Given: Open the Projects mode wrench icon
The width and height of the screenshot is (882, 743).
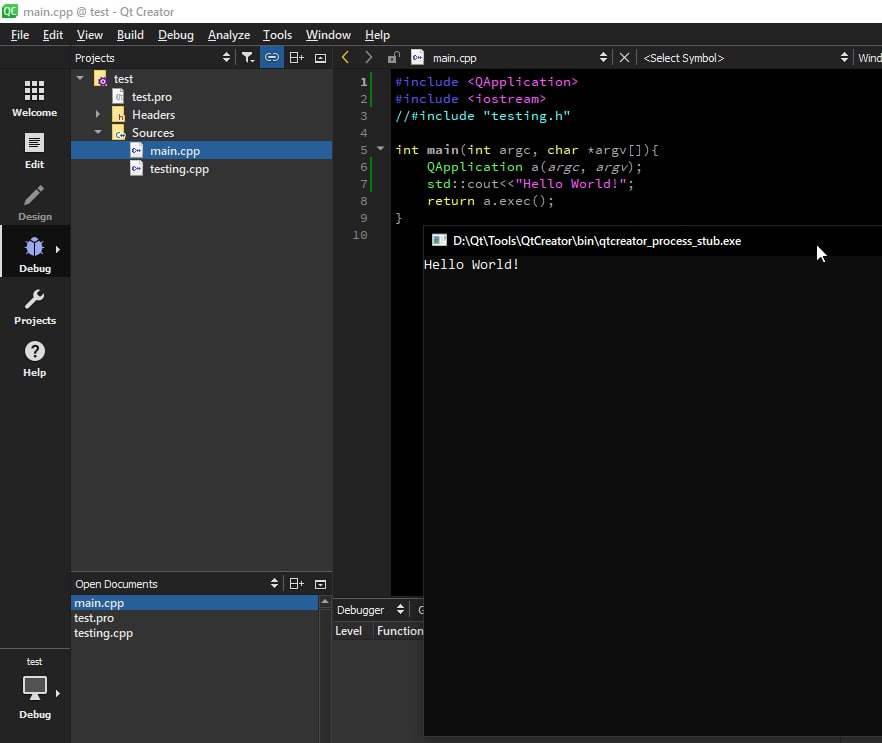Looking at the screenshot, I should coord(34,300).
